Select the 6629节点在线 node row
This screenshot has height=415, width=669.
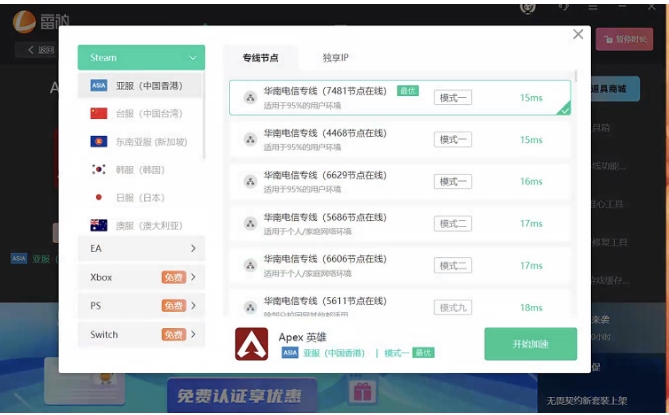[x=400, y=182]
